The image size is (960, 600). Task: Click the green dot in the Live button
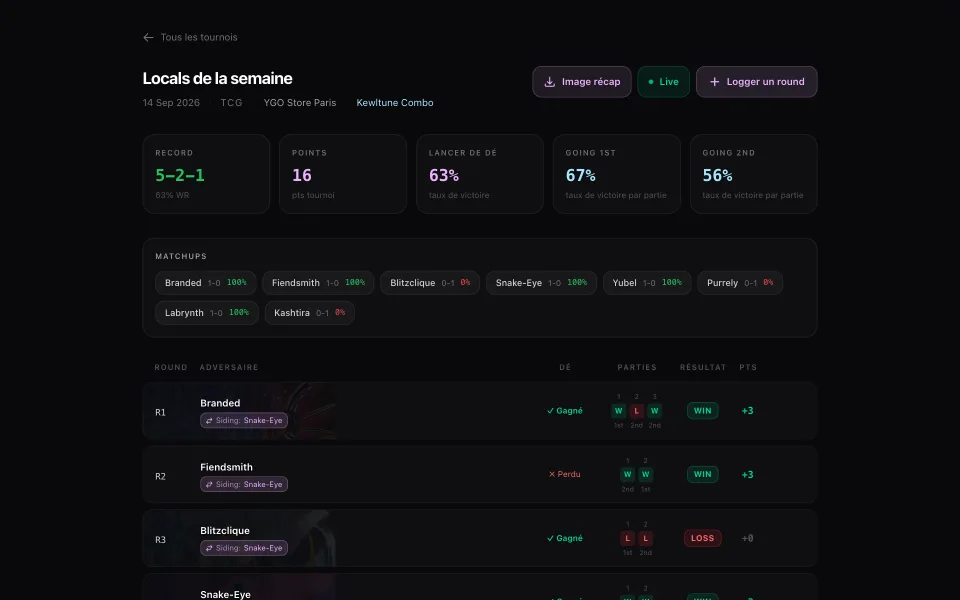pyautogui.click(x=651, y=82)
